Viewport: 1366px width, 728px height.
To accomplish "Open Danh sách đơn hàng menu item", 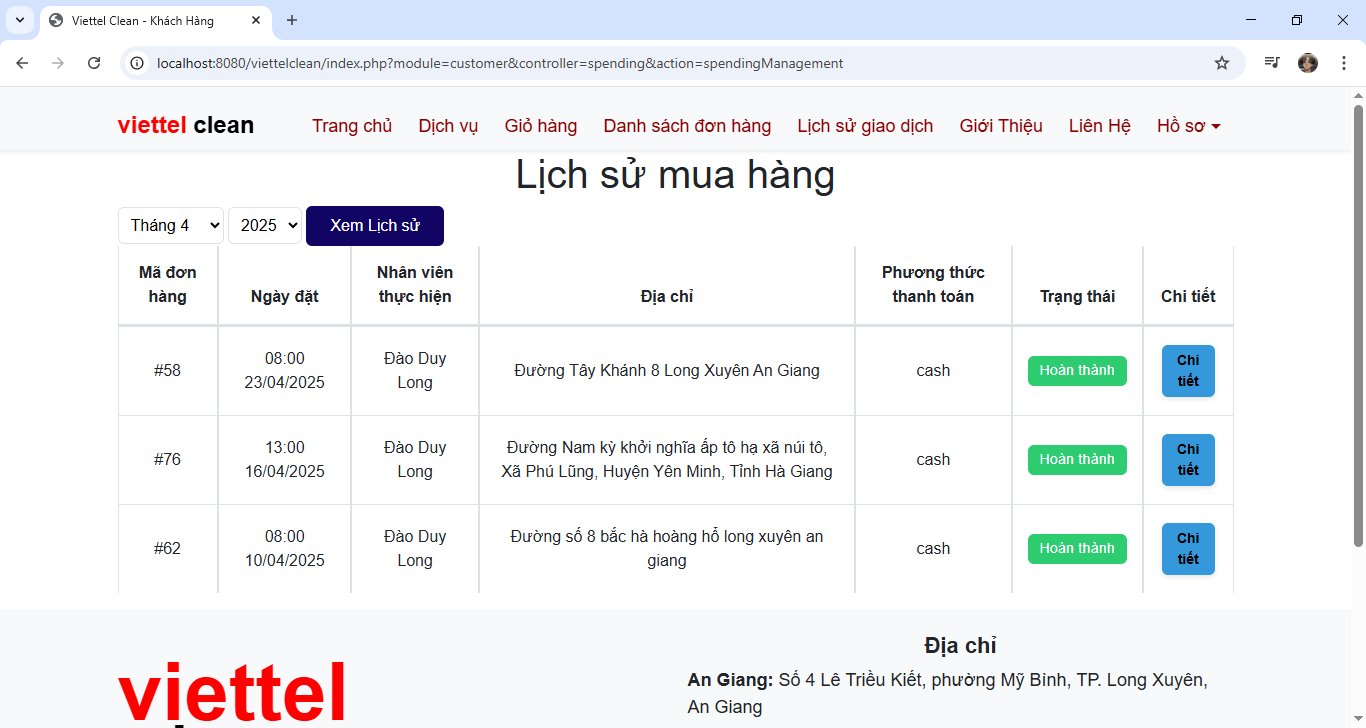I will (687, 126).
